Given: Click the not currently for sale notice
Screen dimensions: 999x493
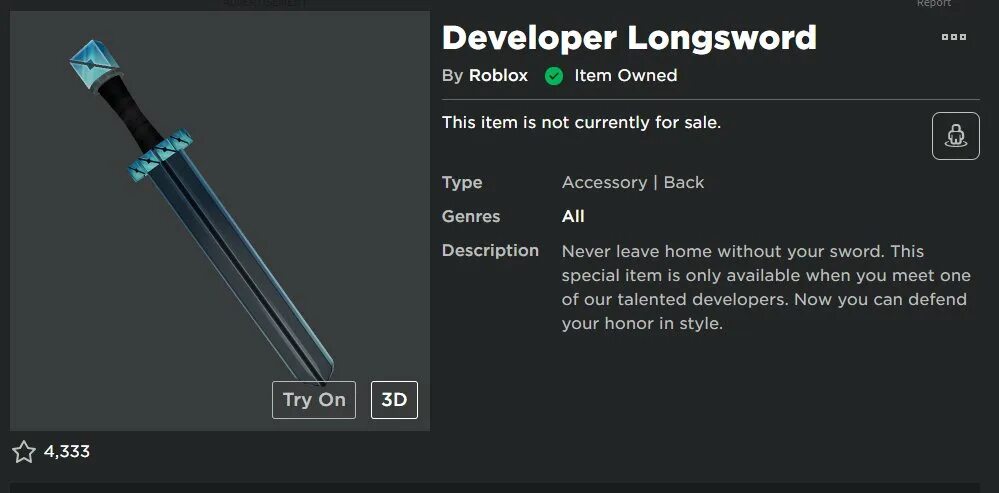Looking at the screenshot, I should 582,122.
